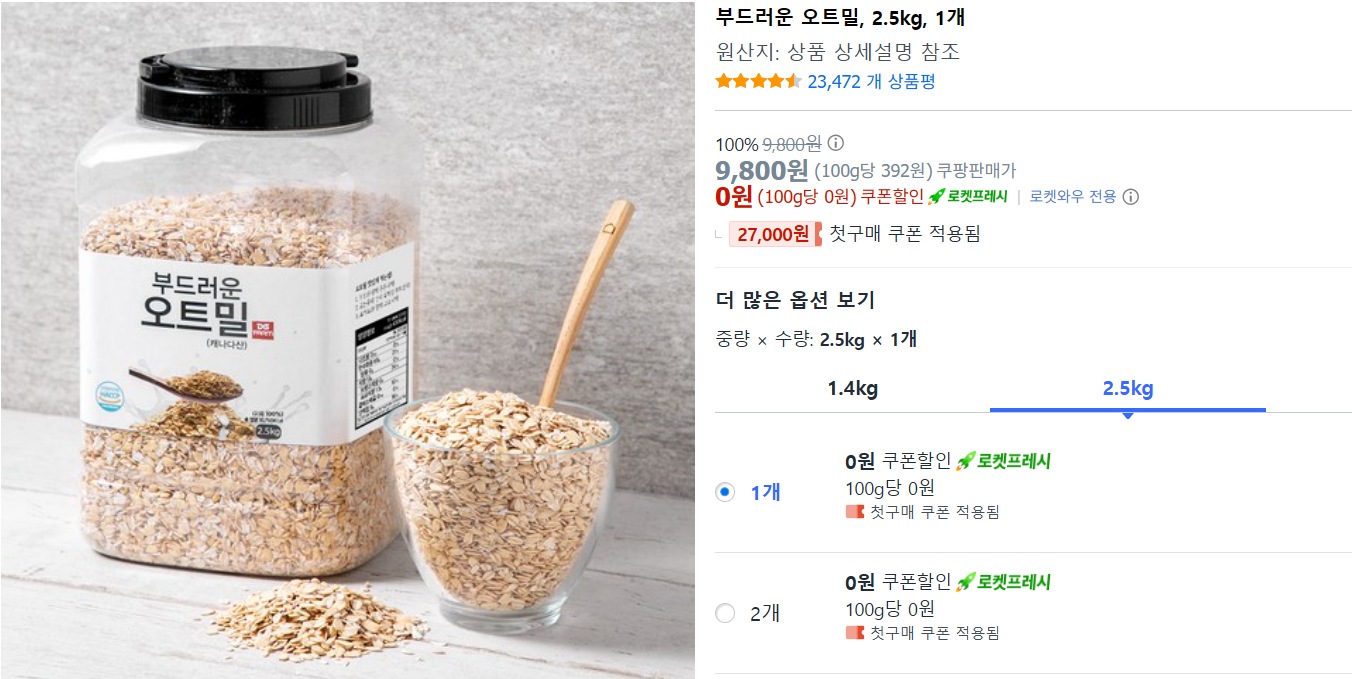The height and width of the screenshot is (679, 1352).
Task: Click the 2개 option label text
Action: tap(765, 613)
